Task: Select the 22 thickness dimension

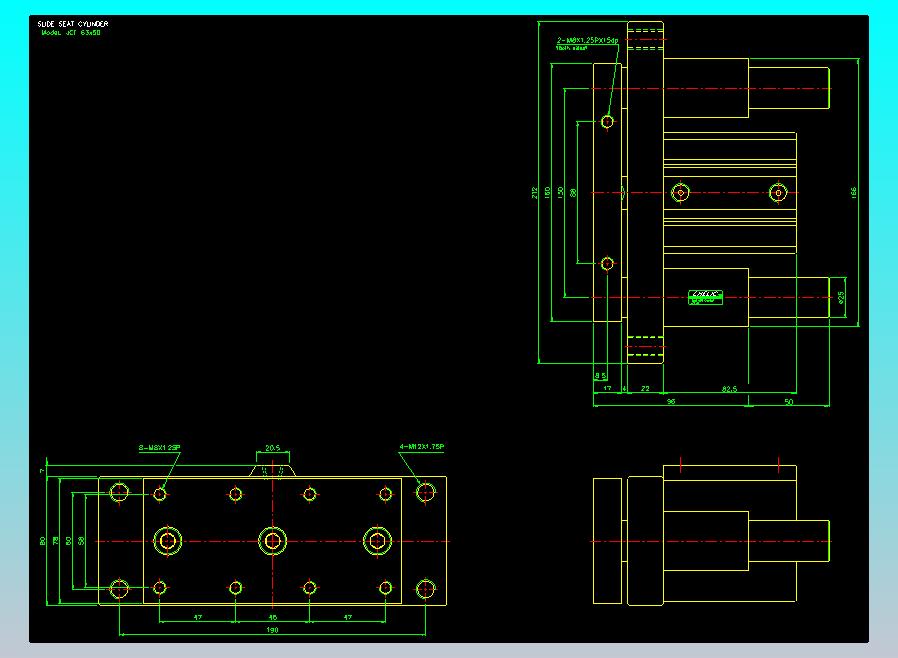Action: pyautogui.click(x=645, y=389)
